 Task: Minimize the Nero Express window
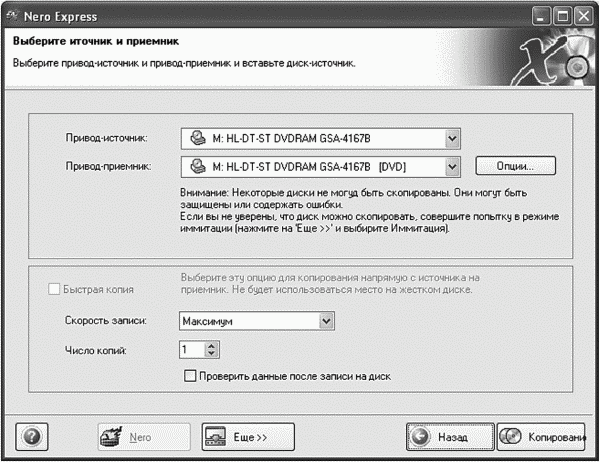pyautogui.click(x=541, y=16)
